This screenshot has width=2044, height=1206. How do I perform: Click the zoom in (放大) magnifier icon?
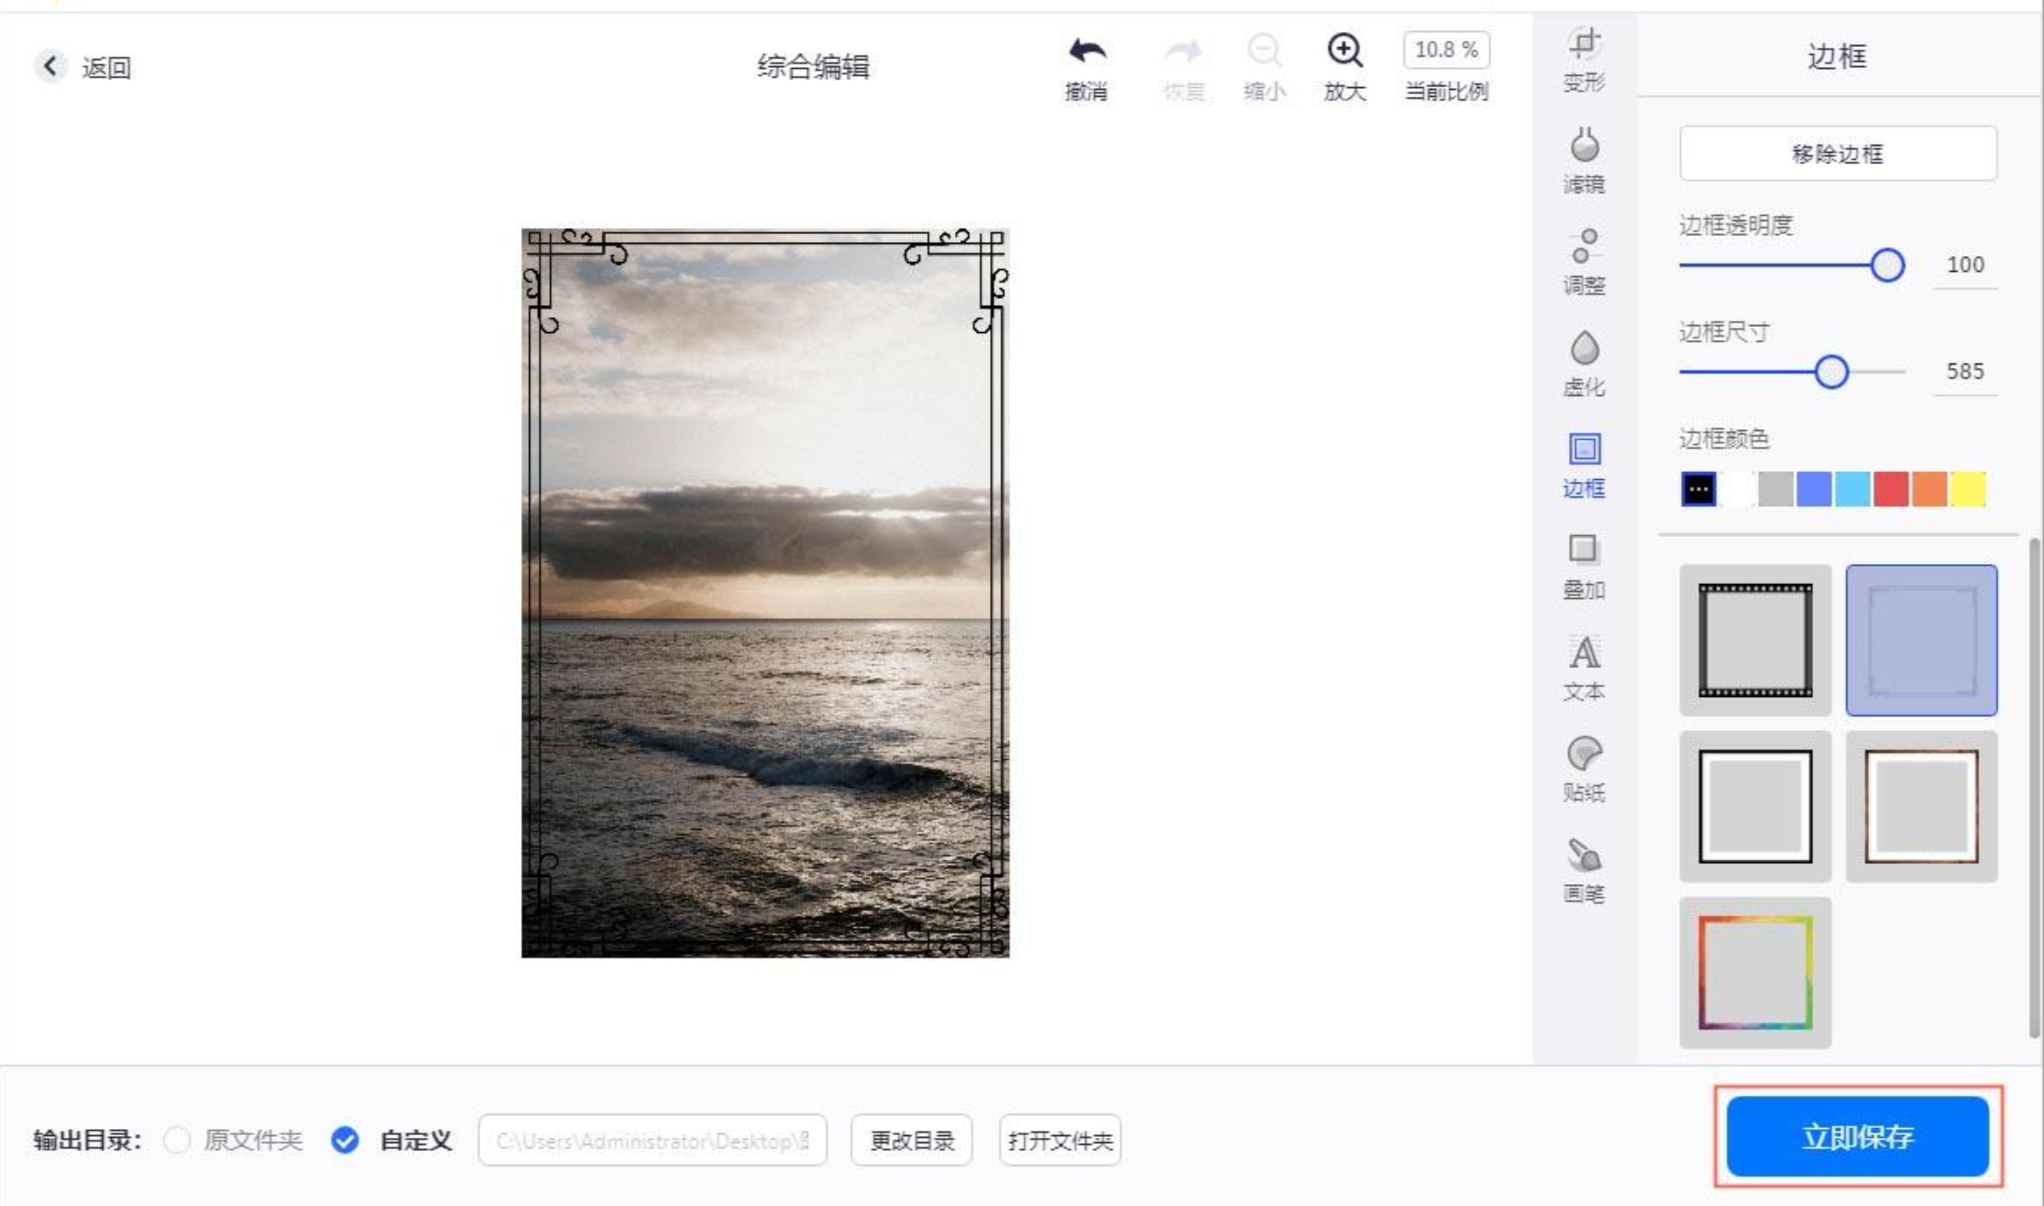click(1344, 50)
